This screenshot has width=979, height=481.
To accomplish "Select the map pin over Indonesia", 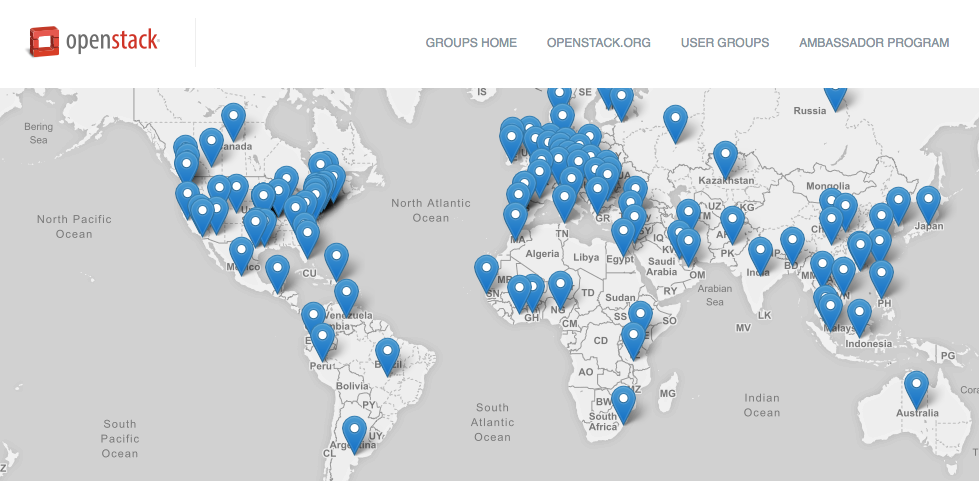I will click(860, 316).
